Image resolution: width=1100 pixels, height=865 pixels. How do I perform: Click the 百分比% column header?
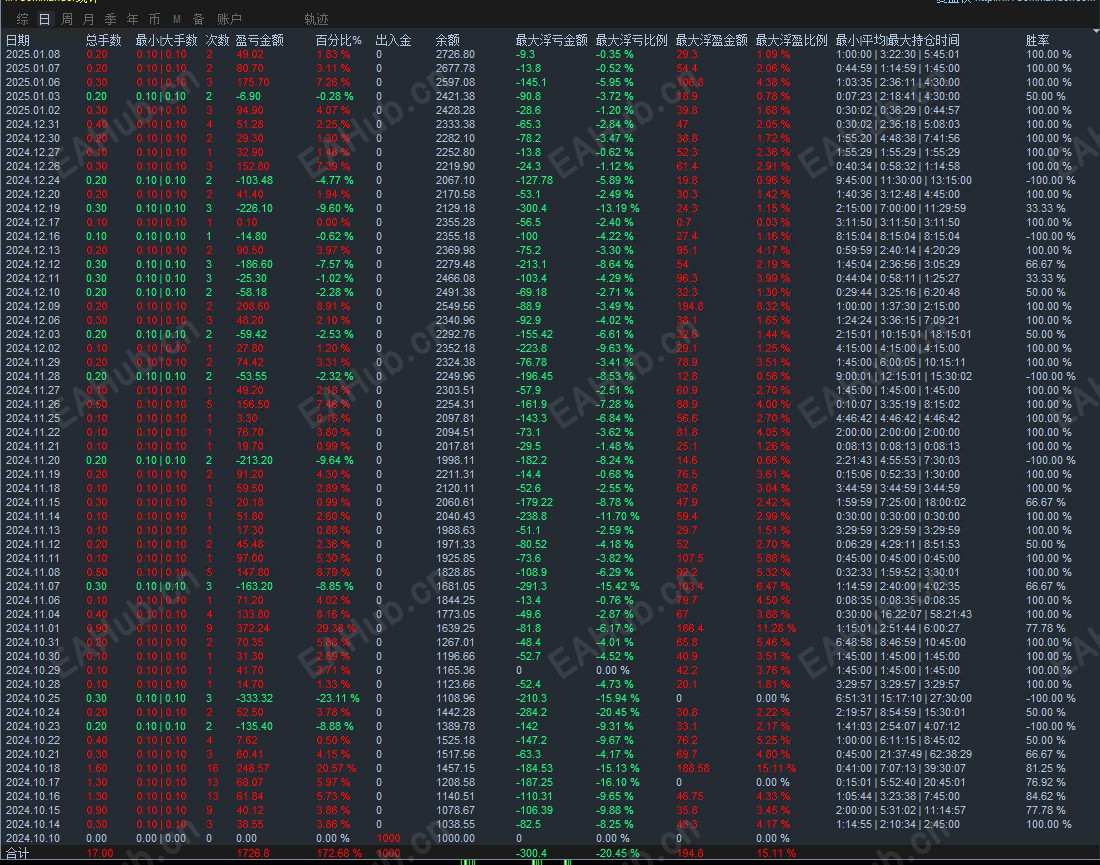pyautogui.click(x=338, y=40)
